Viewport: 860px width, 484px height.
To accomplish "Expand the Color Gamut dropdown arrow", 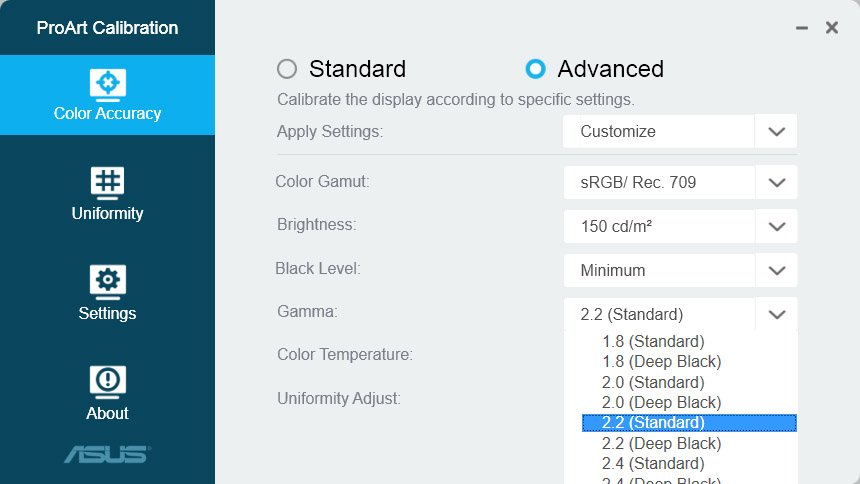I will (776, 183).
